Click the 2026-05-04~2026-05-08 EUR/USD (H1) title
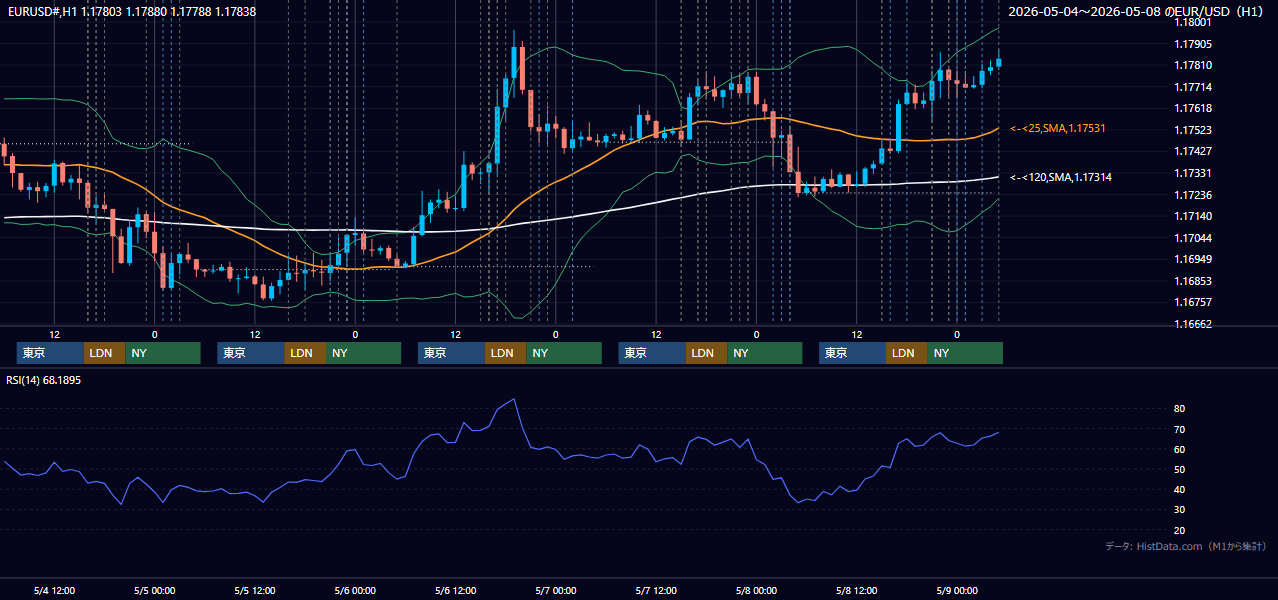The image size is (1278, 600). (1138, 11)
